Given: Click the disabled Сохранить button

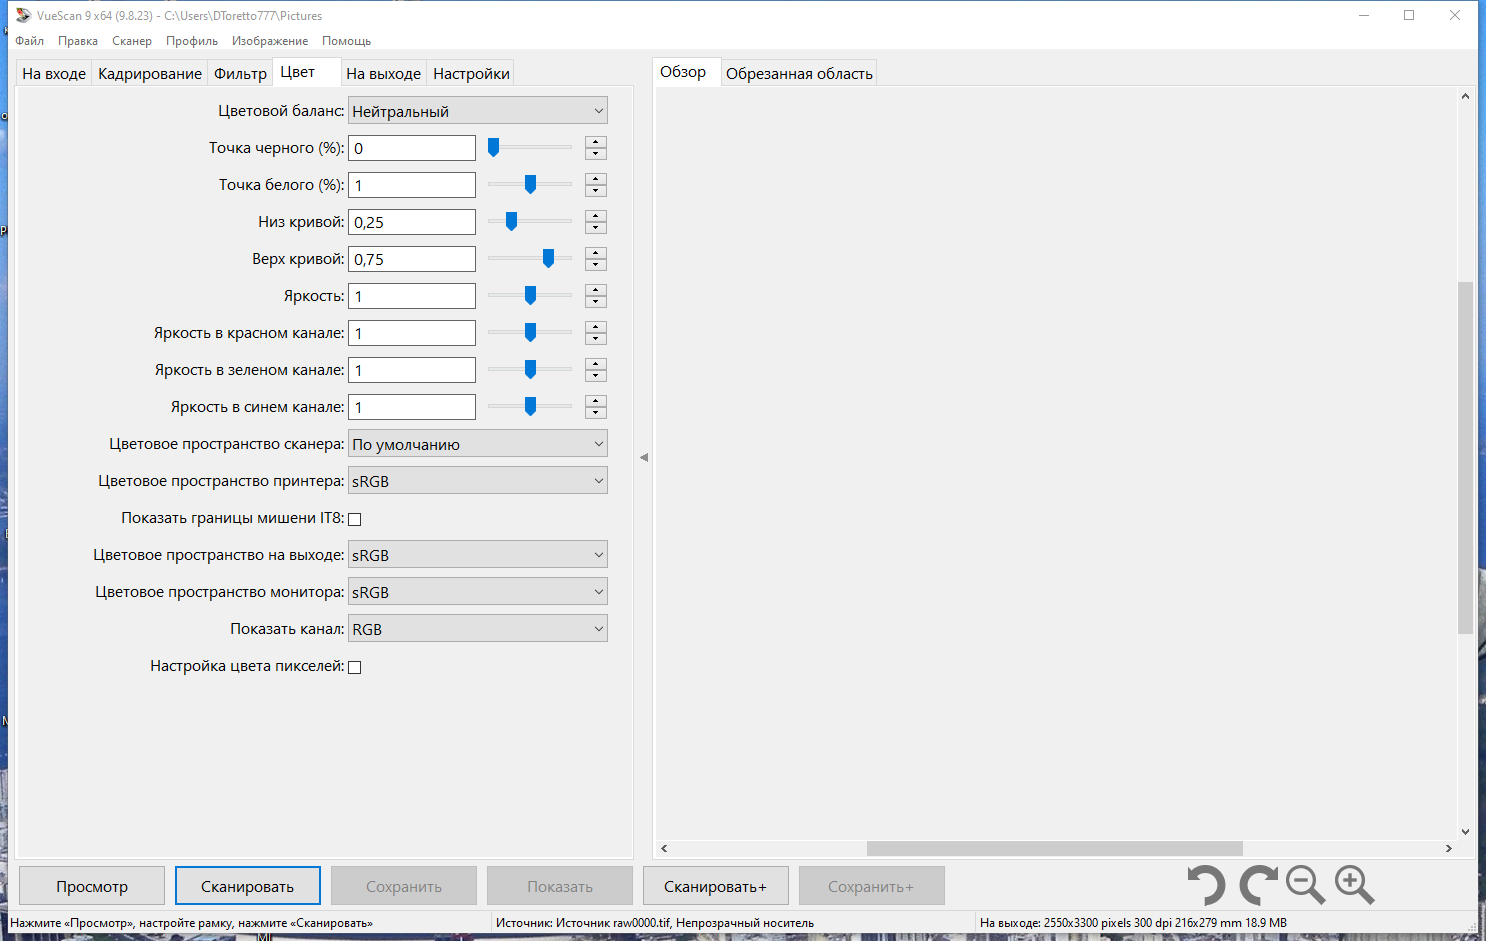Looking at the screenshot, I should [x=404, y=886].
